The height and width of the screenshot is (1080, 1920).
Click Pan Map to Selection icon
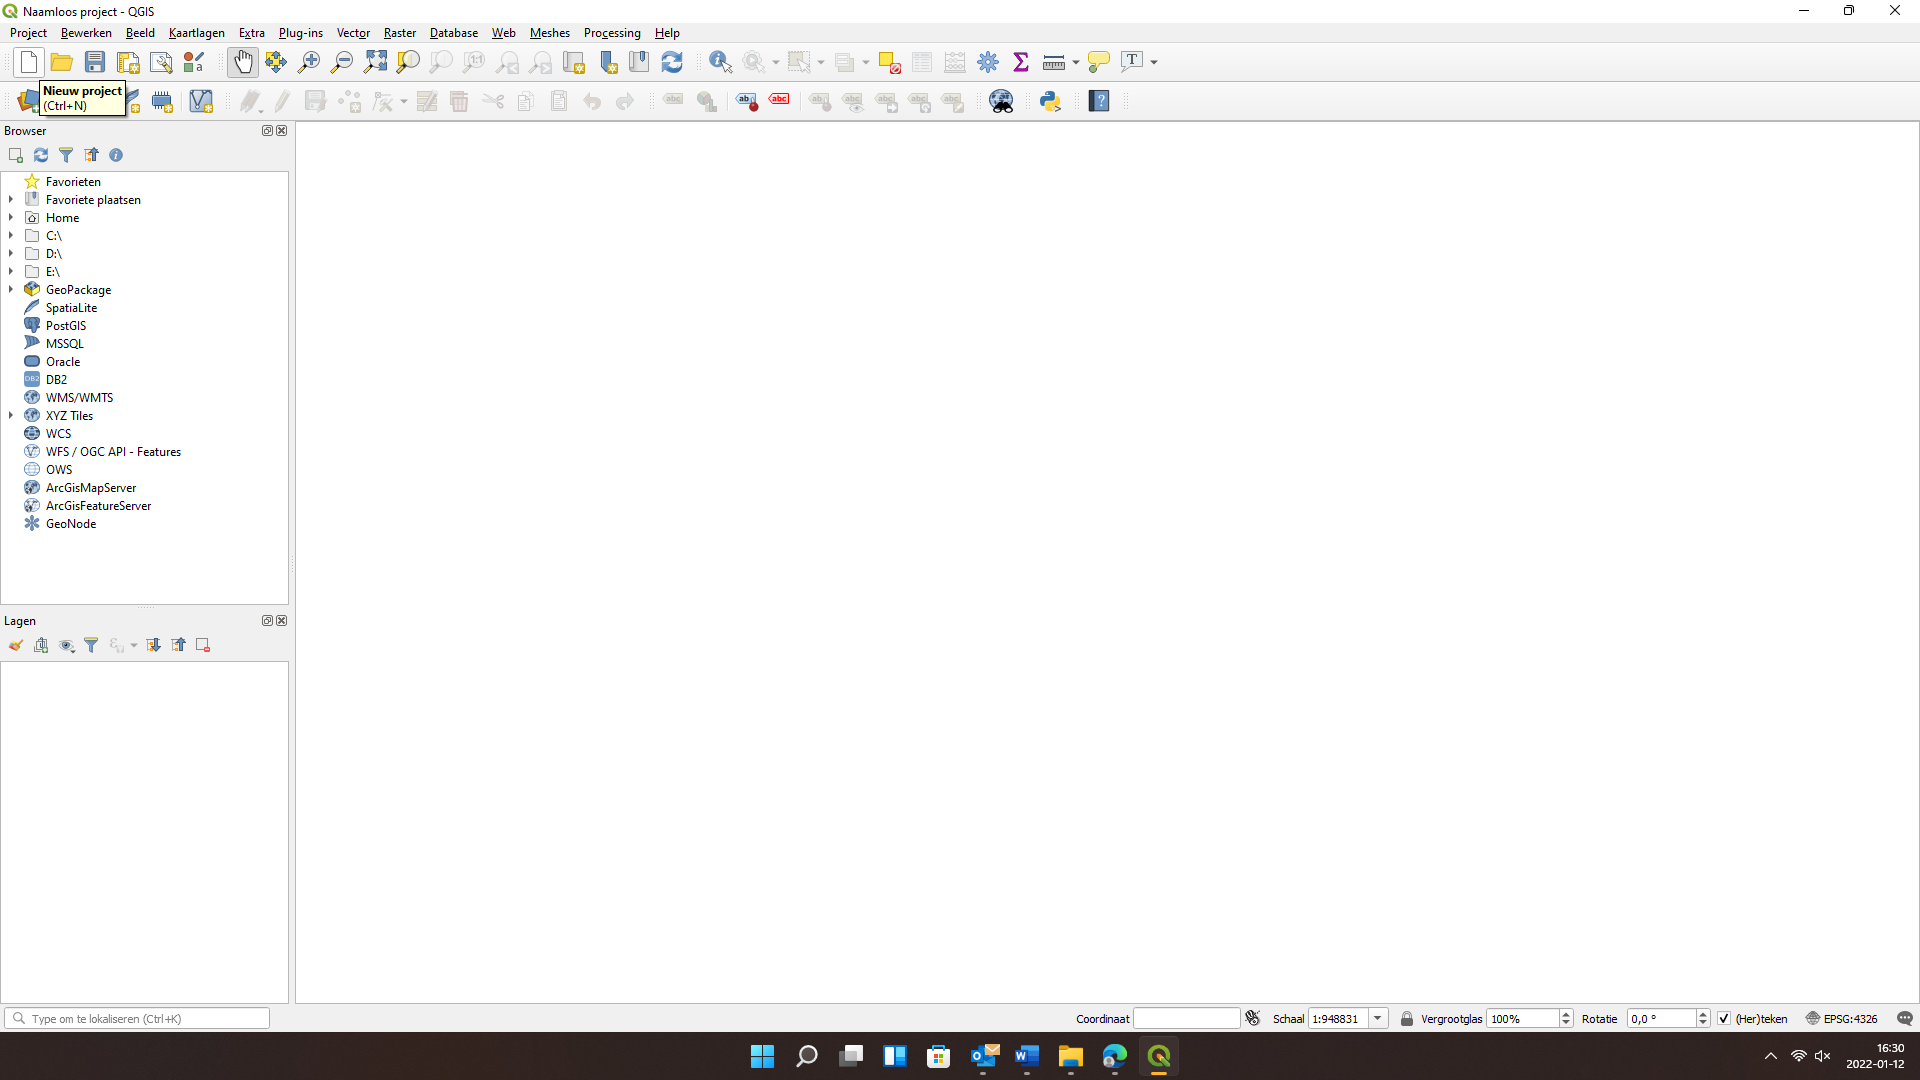(x=276, y=62)
